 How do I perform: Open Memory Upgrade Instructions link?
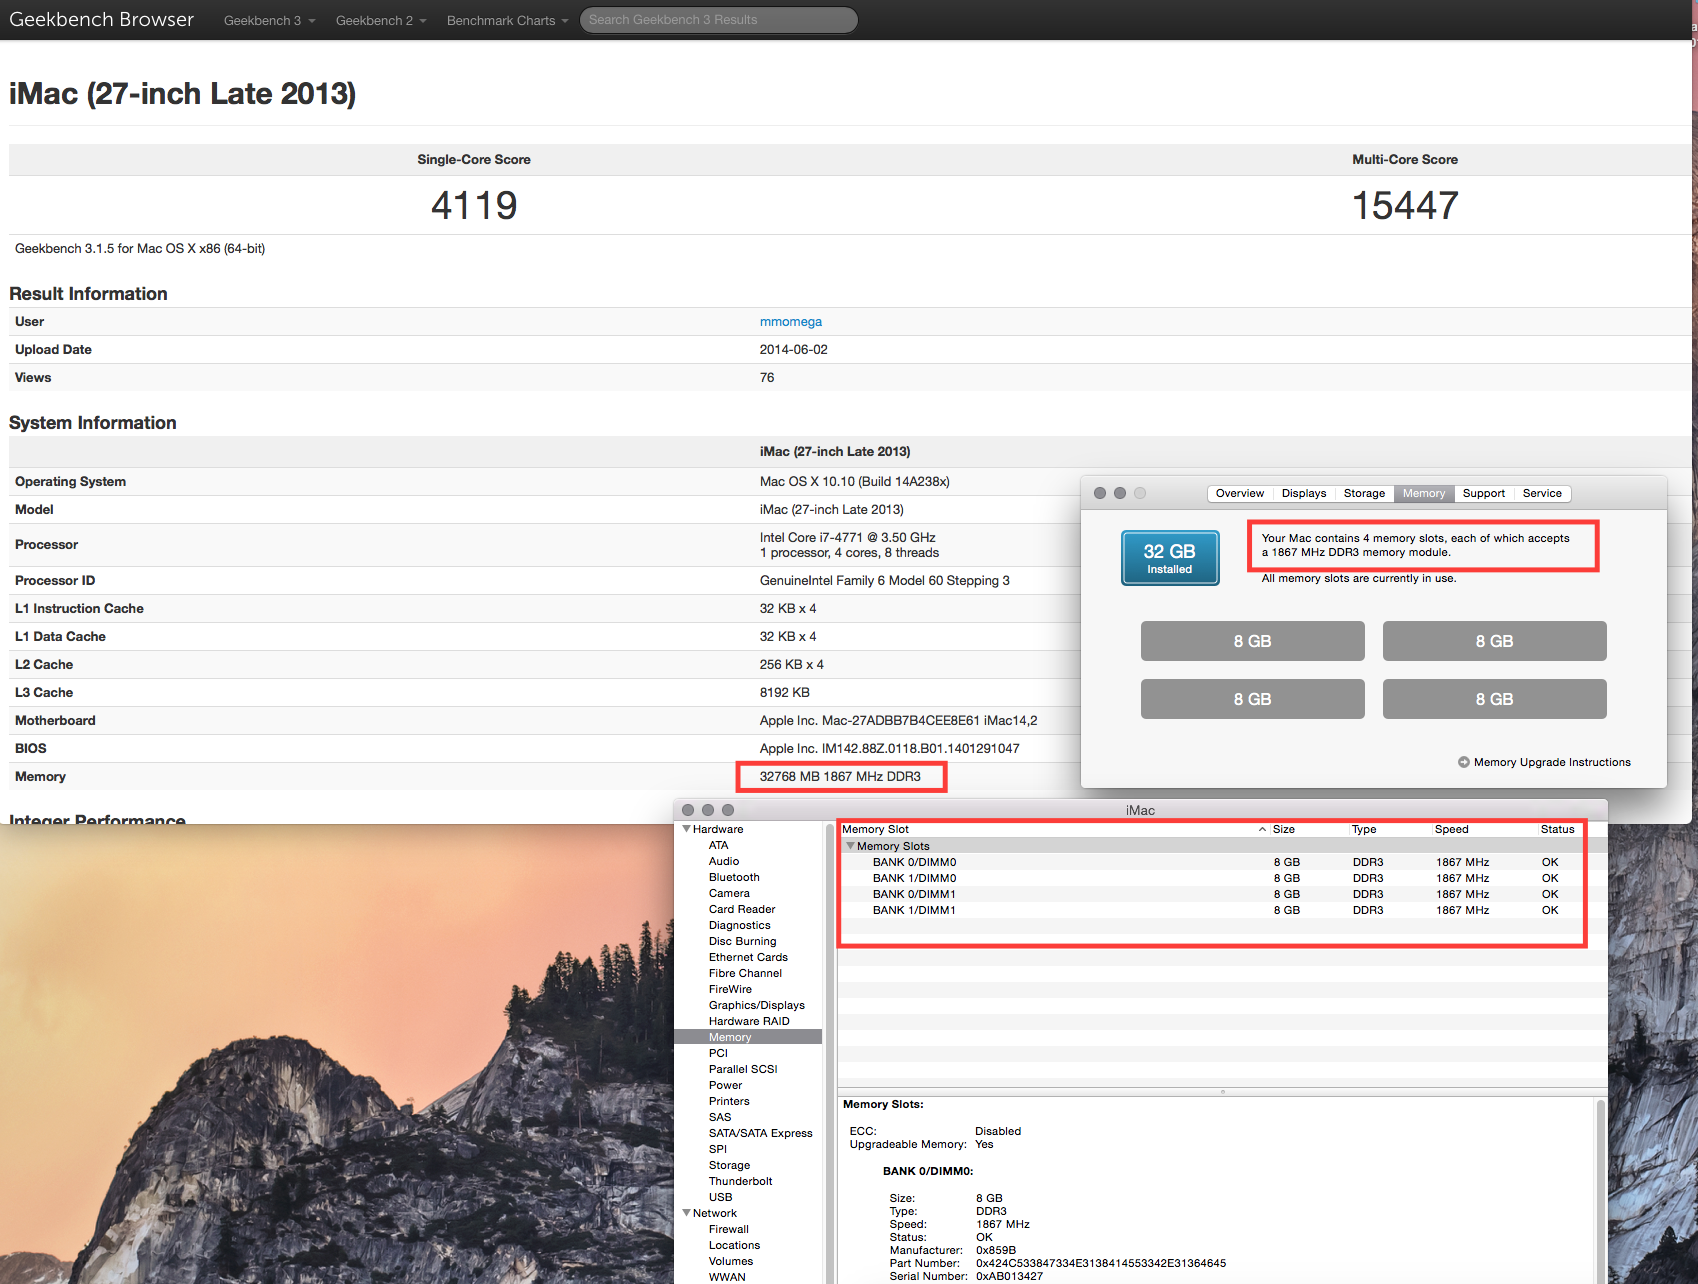point(1552,762)
